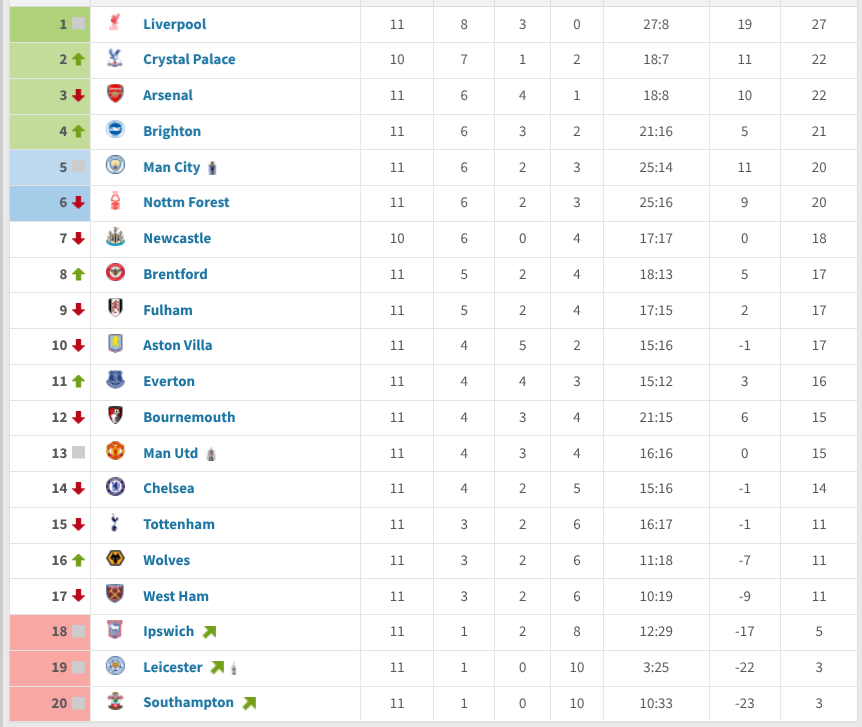Click the Liverpool club crest icon
This screenshot has width=862, height=727.
pyautogui.click(x=115, y=23)
